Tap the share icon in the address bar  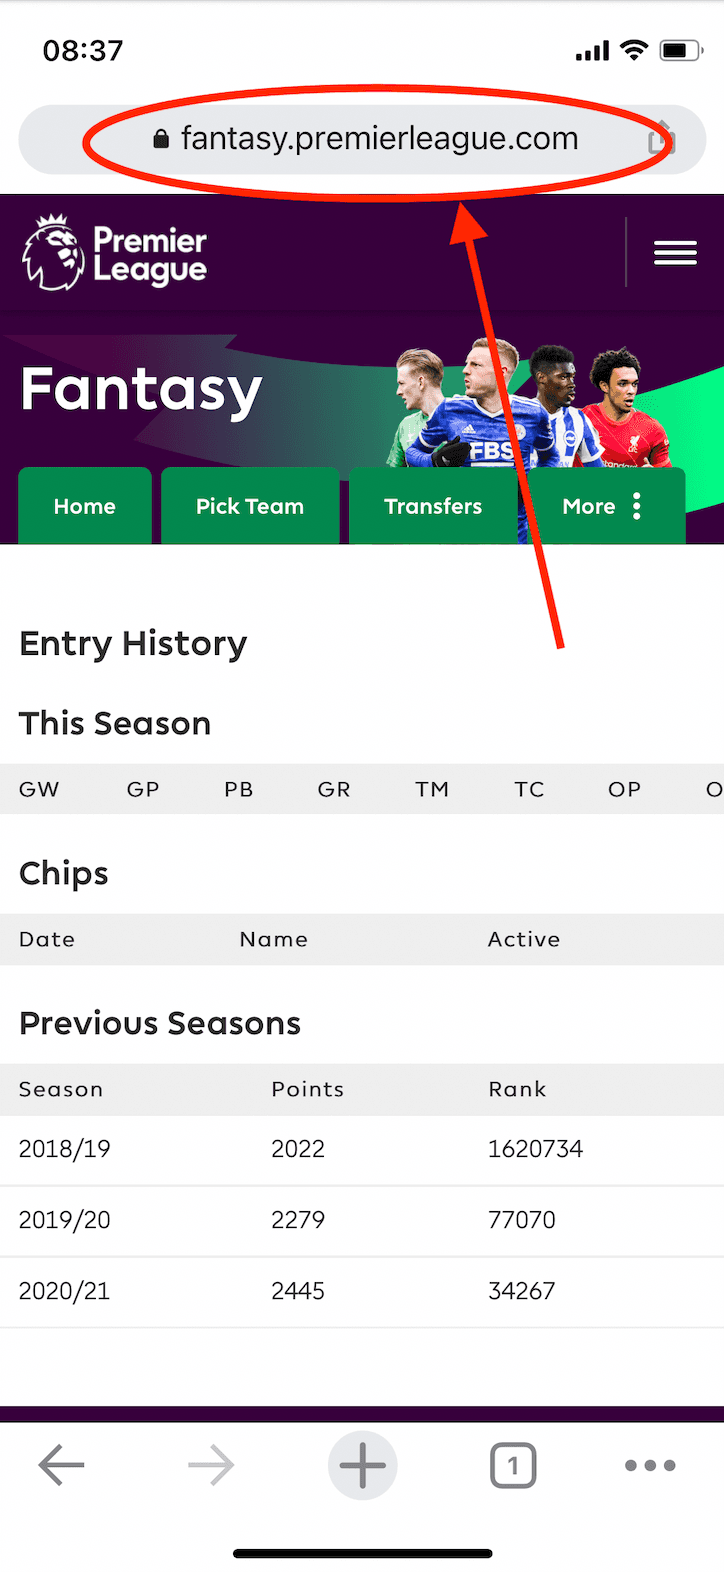[661, 139]
